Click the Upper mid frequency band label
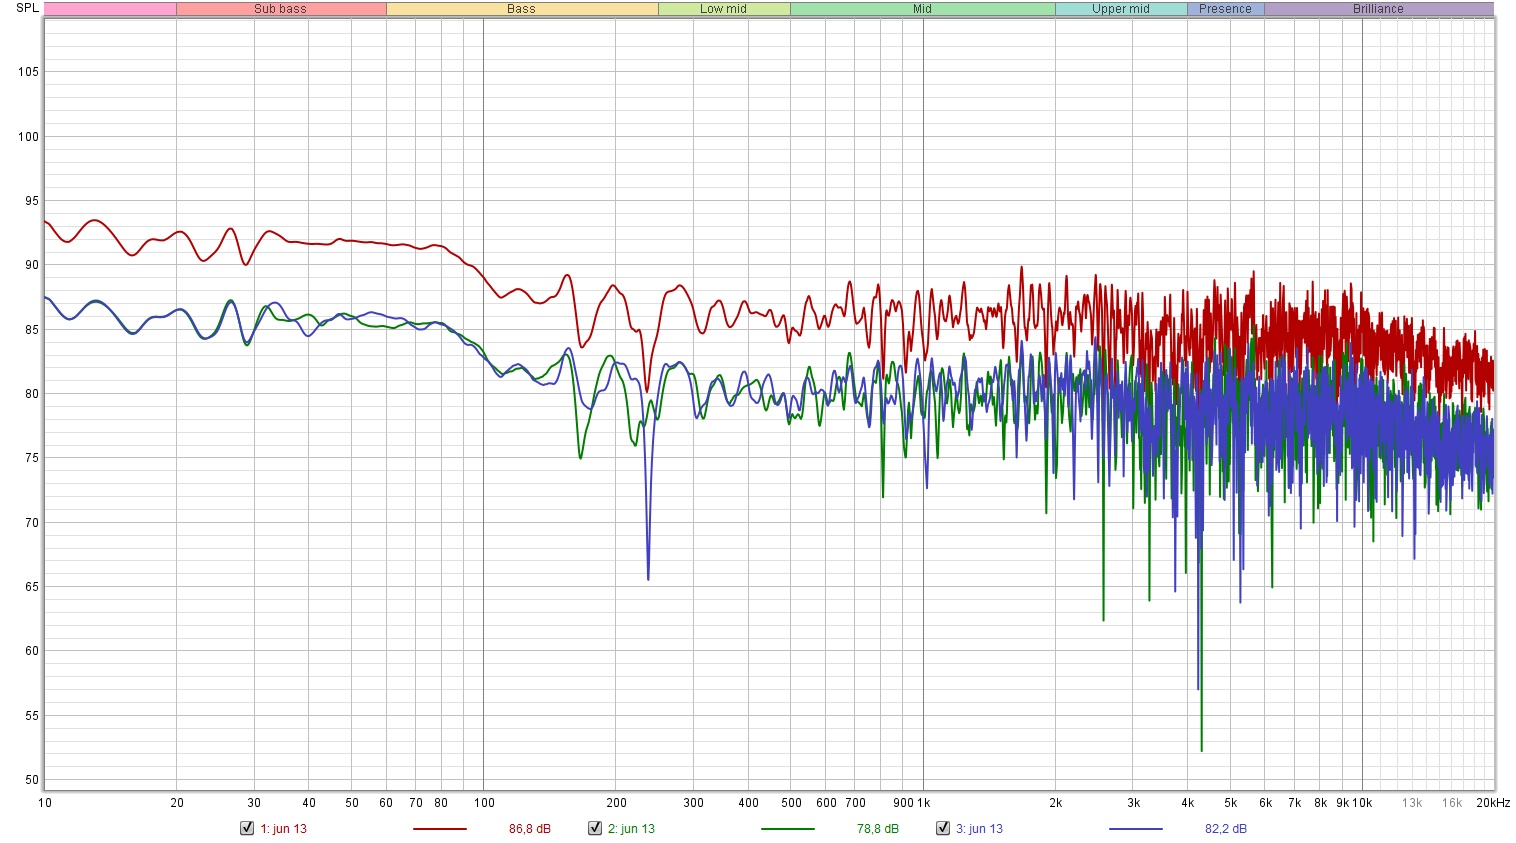The height and width of the screenshot is (843, 1516). tap(1121, 9)
